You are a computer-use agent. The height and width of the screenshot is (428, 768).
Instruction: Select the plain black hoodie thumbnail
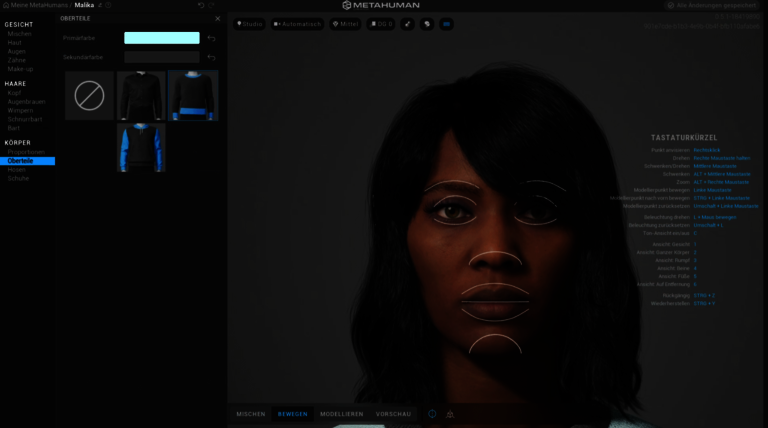click(x=141, y=95)
